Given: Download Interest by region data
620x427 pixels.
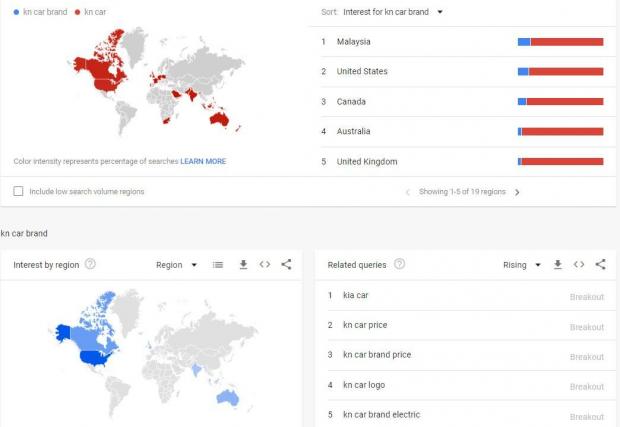Looking at the screenshot, I should point(243,265).
